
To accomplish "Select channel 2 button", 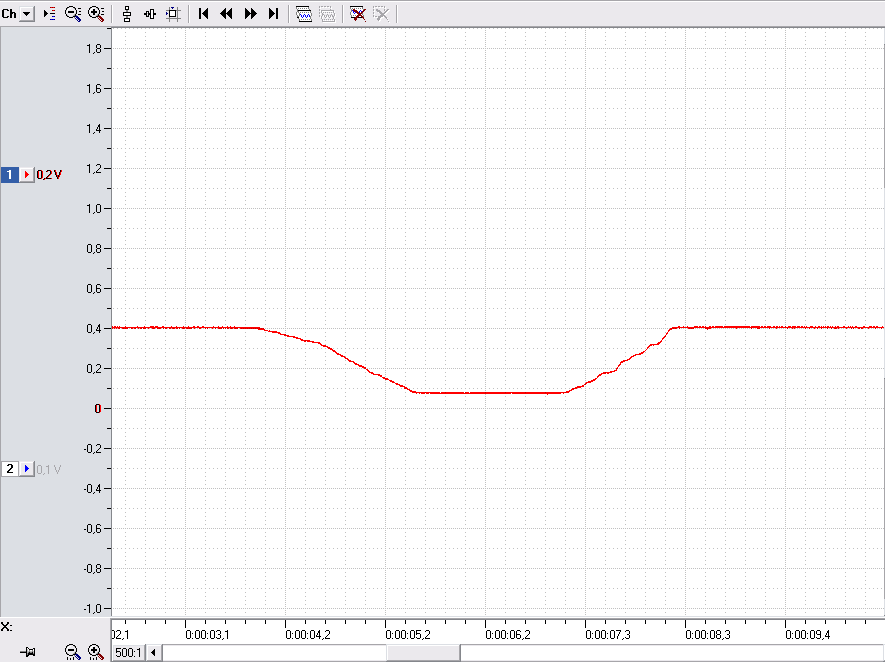I will click(10, 469).
